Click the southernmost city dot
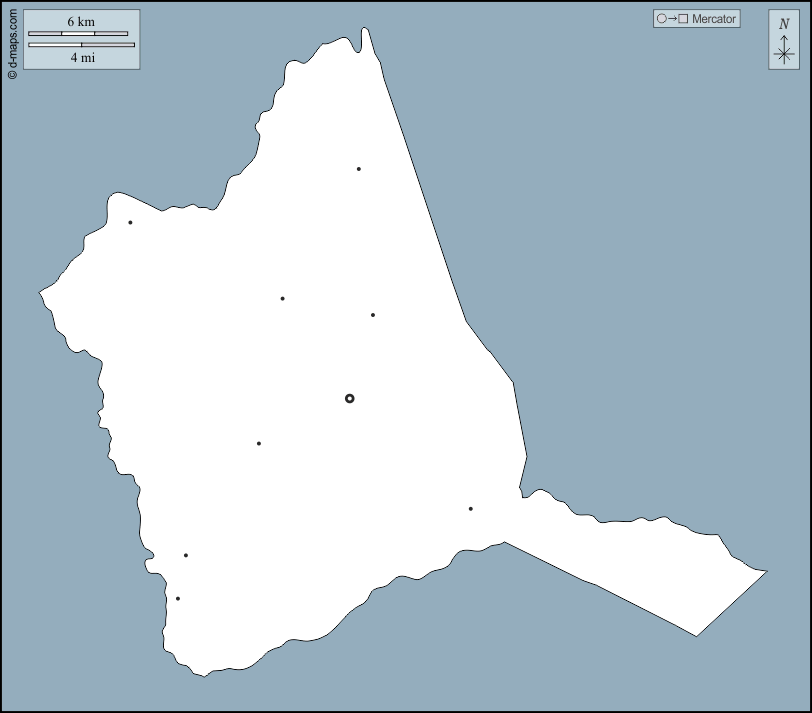 tap(178, 599)
